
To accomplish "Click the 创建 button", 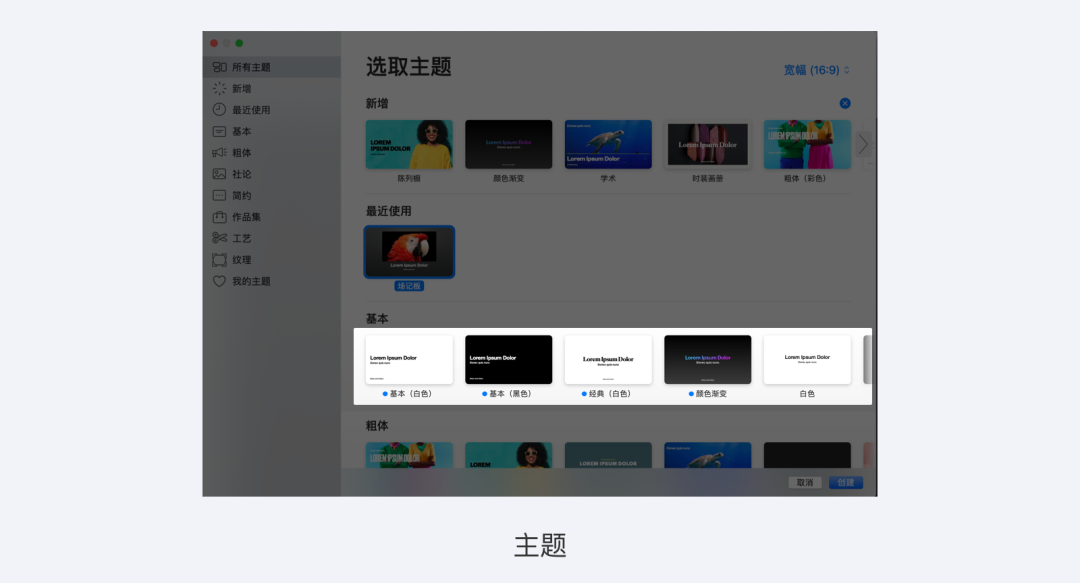I will point(846,482).
